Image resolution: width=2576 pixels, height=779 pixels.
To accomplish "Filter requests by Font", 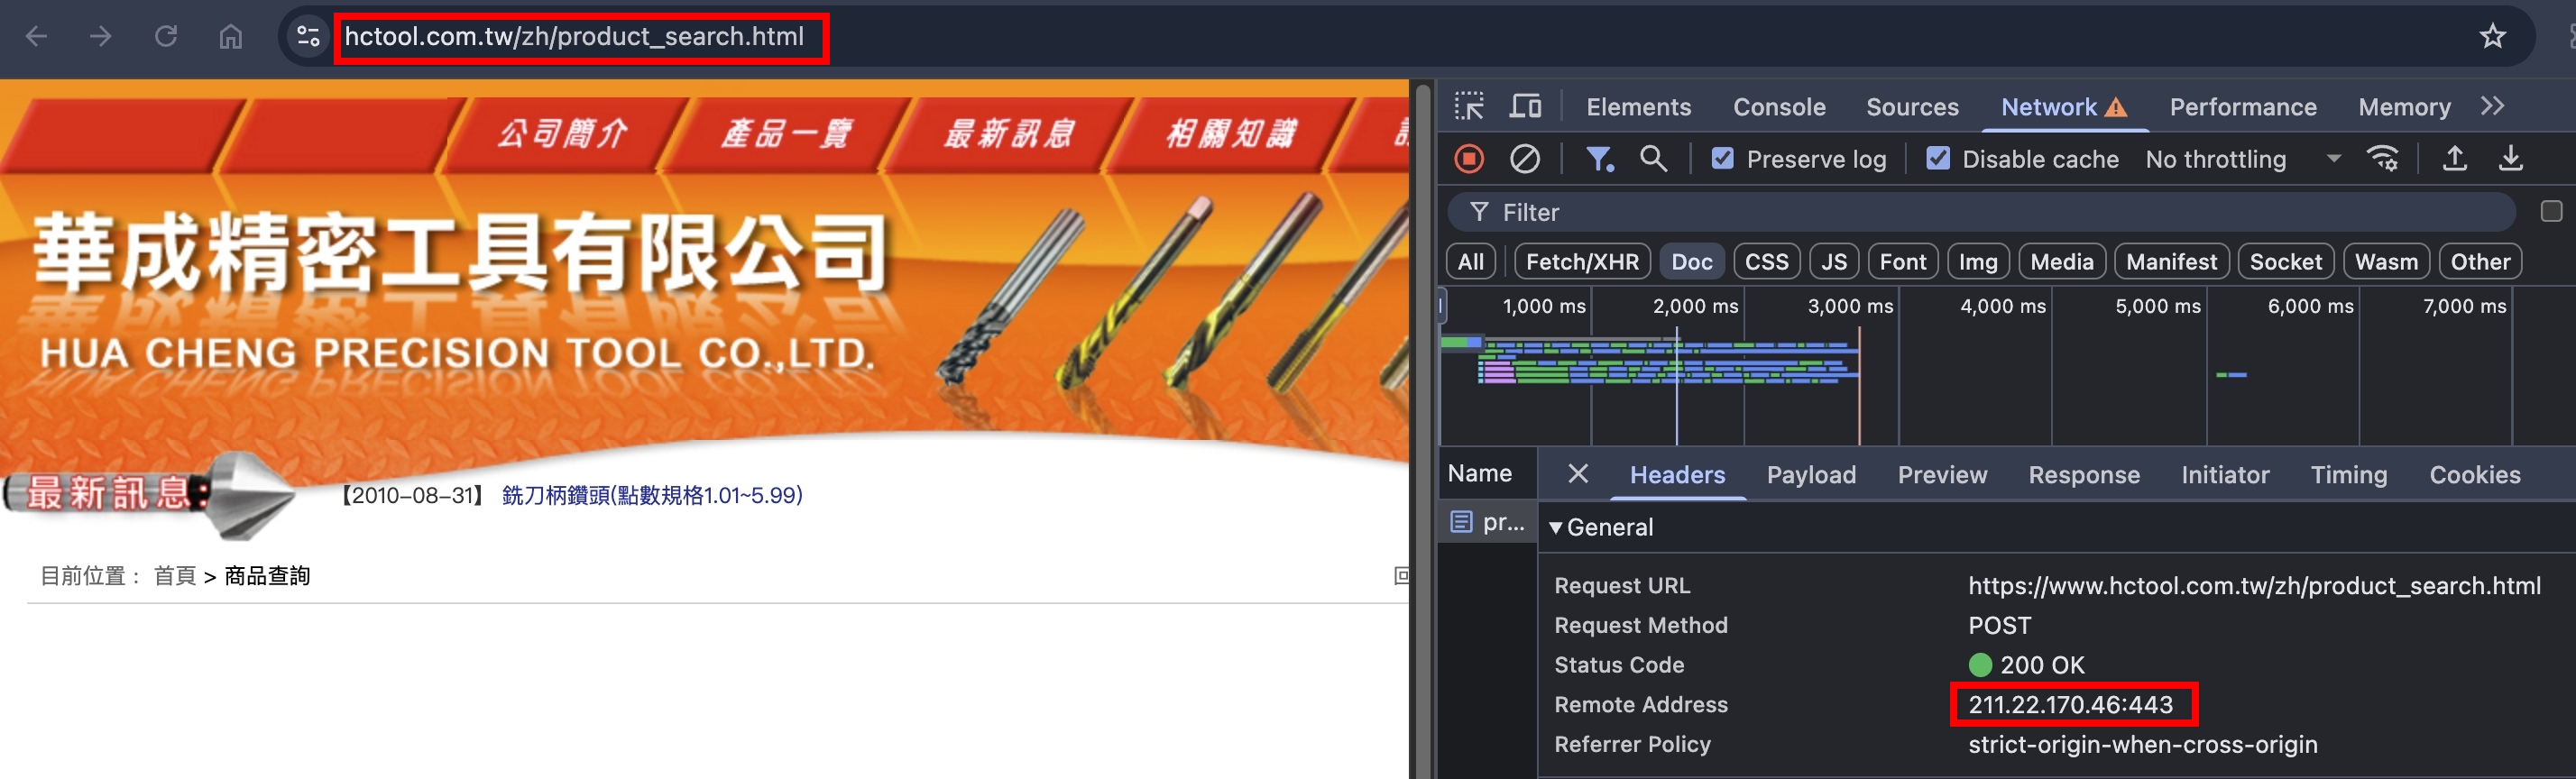I will (1903, 262).
